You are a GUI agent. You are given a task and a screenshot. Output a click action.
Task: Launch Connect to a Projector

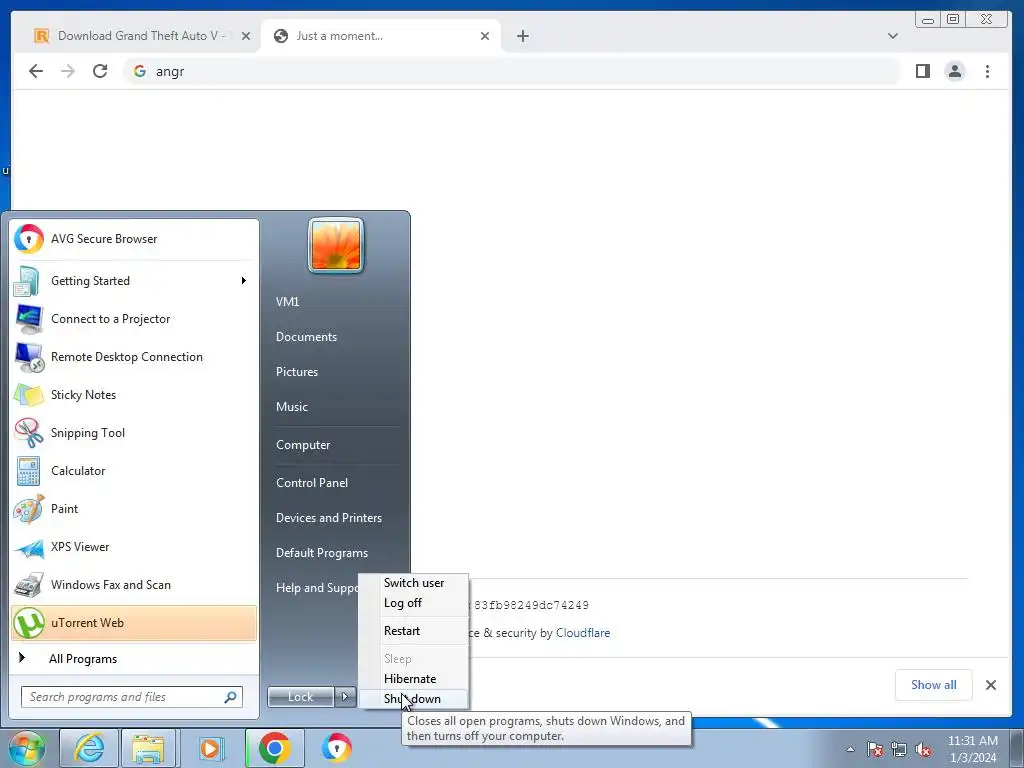(x=134, y=319)
